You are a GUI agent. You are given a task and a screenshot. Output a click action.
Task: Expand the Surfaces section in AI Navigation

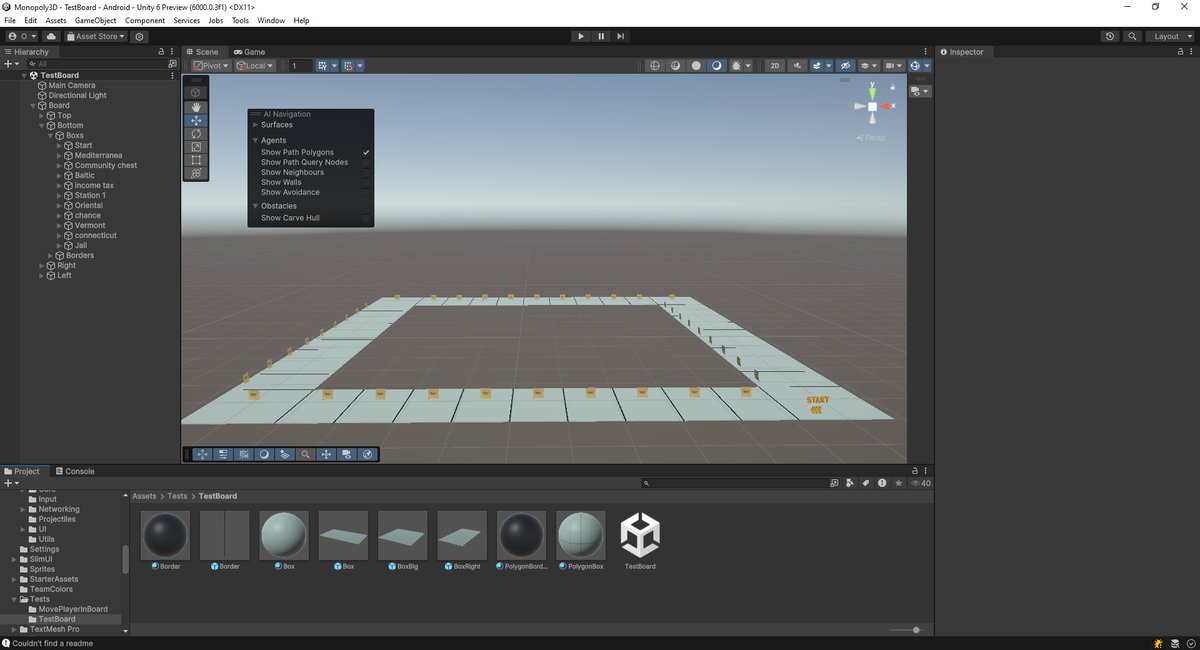[255, 125]
